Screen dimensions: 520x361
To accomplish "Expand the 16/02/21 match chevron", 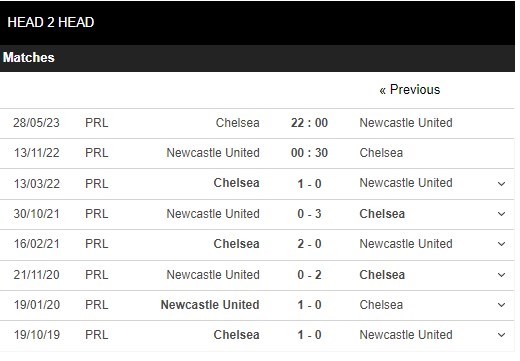I will (501, 244).
